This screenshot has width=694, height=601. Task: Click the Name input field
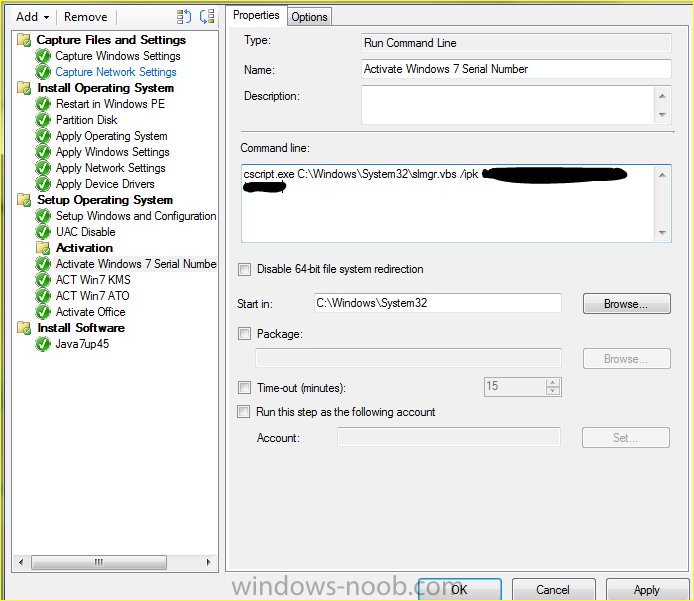(x=516, y=69)
